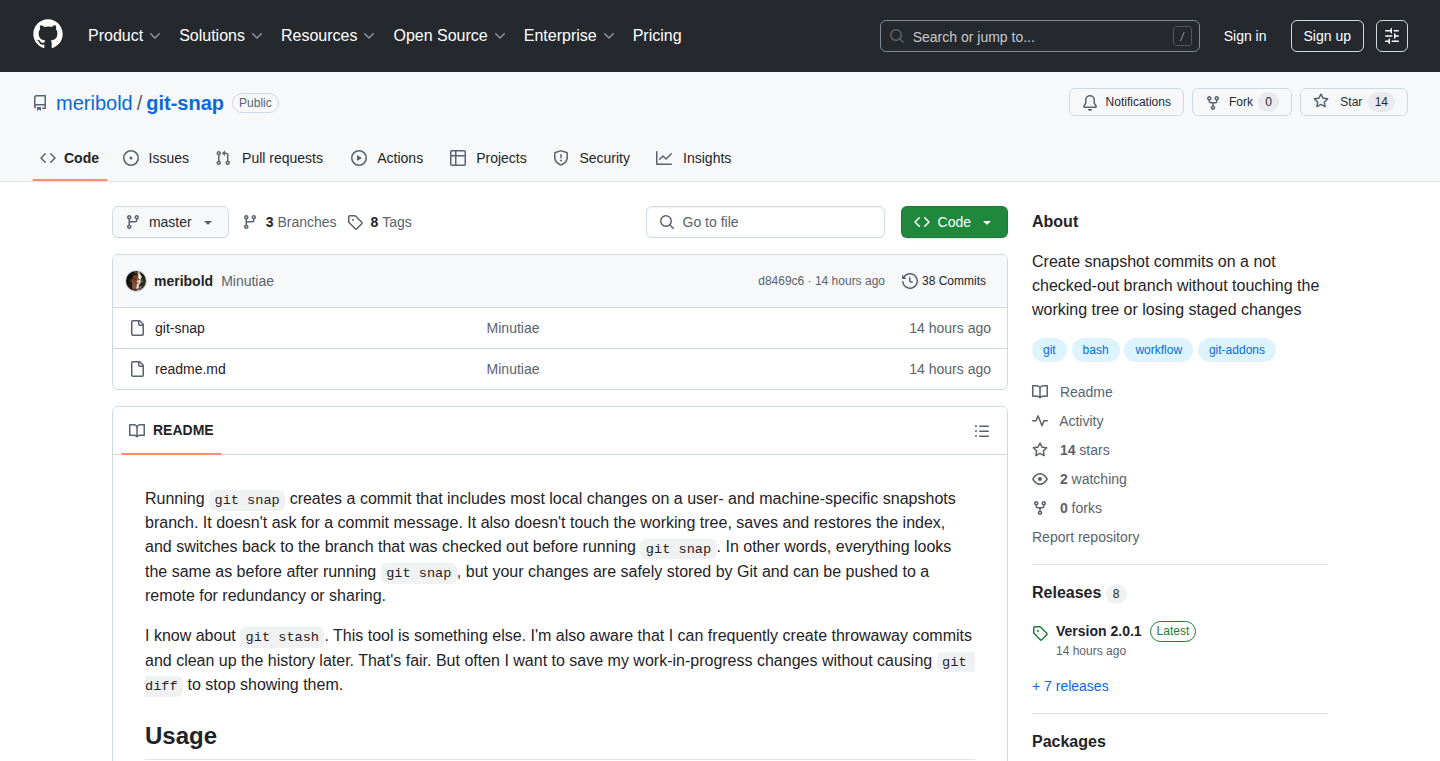Viewport: 1440px width, 761px height.
Task: Expand the Open Source menu
Action: [x=449, y=36]
